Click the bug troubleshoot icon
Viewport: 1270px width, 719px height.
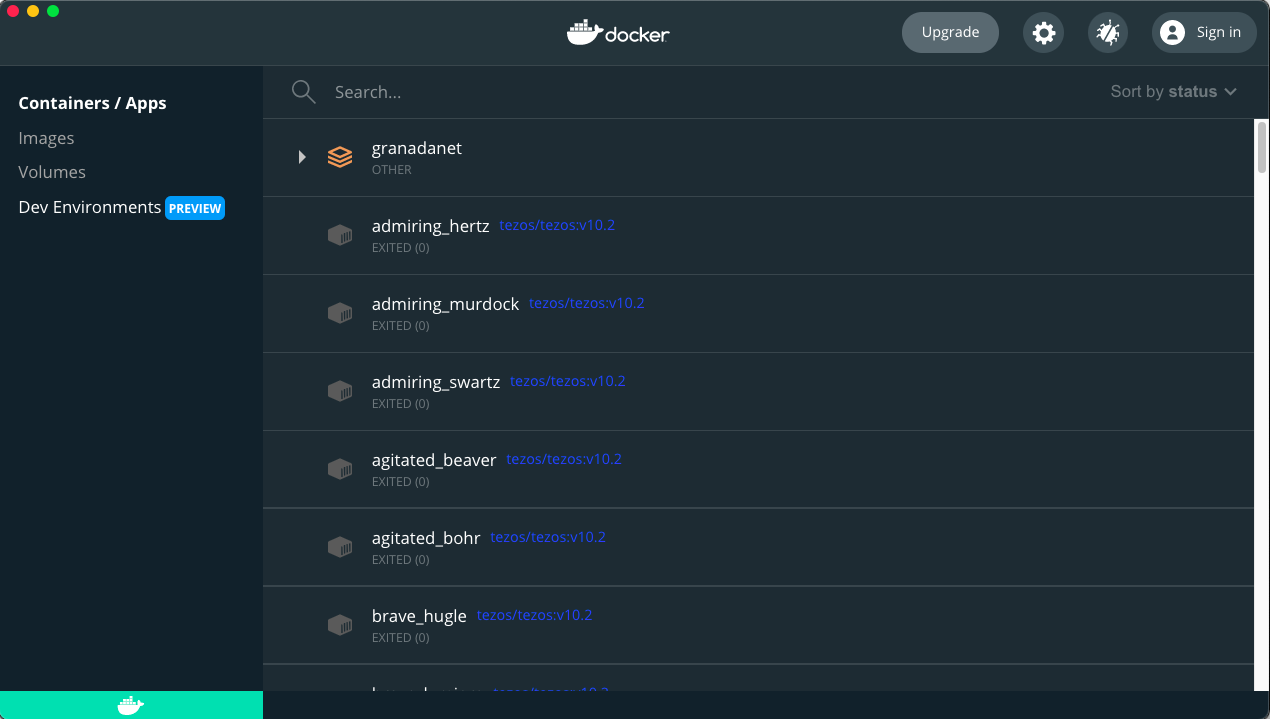1108,33
